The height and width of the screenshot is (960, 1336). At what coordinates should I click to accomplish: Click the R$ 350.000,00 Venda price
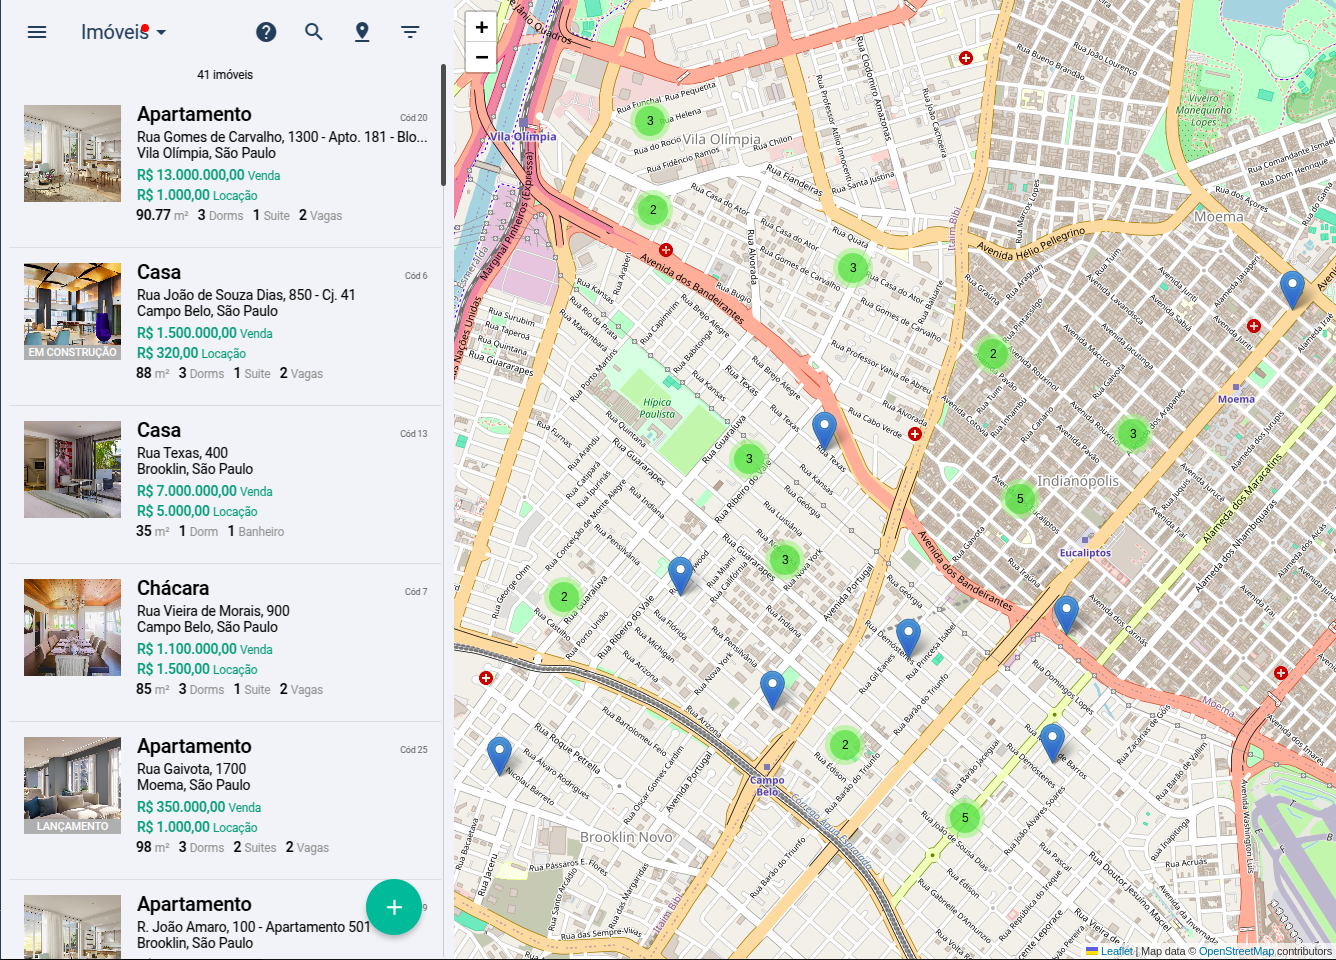pyautogui.click(x=199, y=807)
